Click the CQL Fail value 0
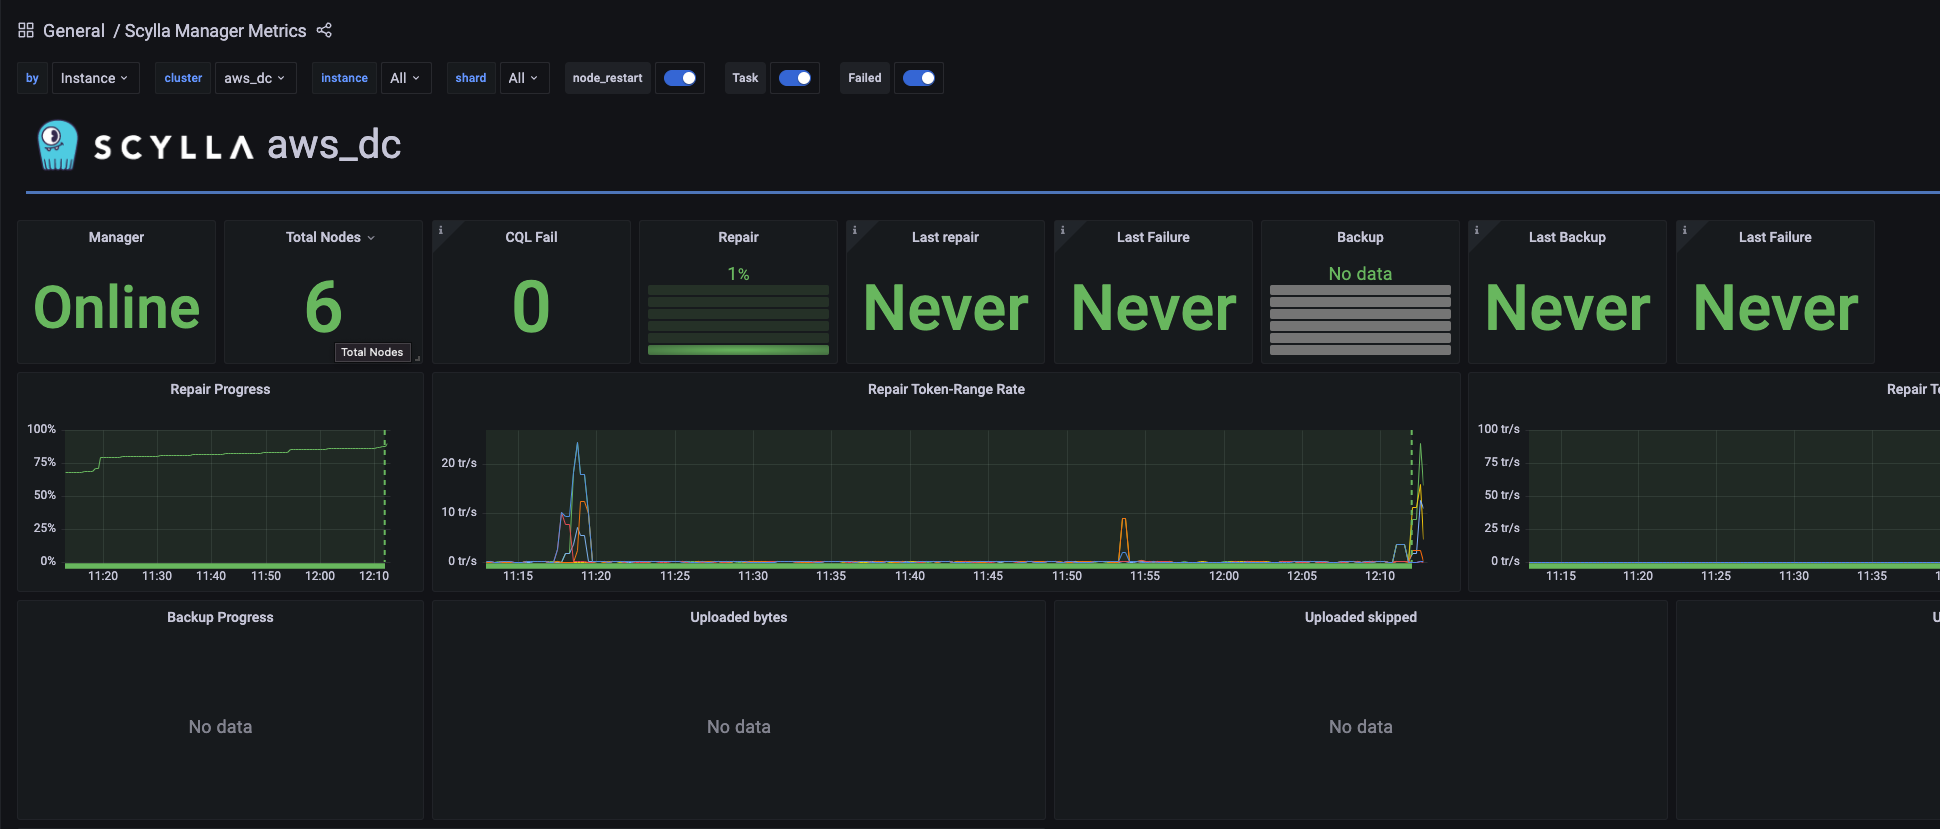The width and height of the screenshot is (1940, 829). (531, 307)
